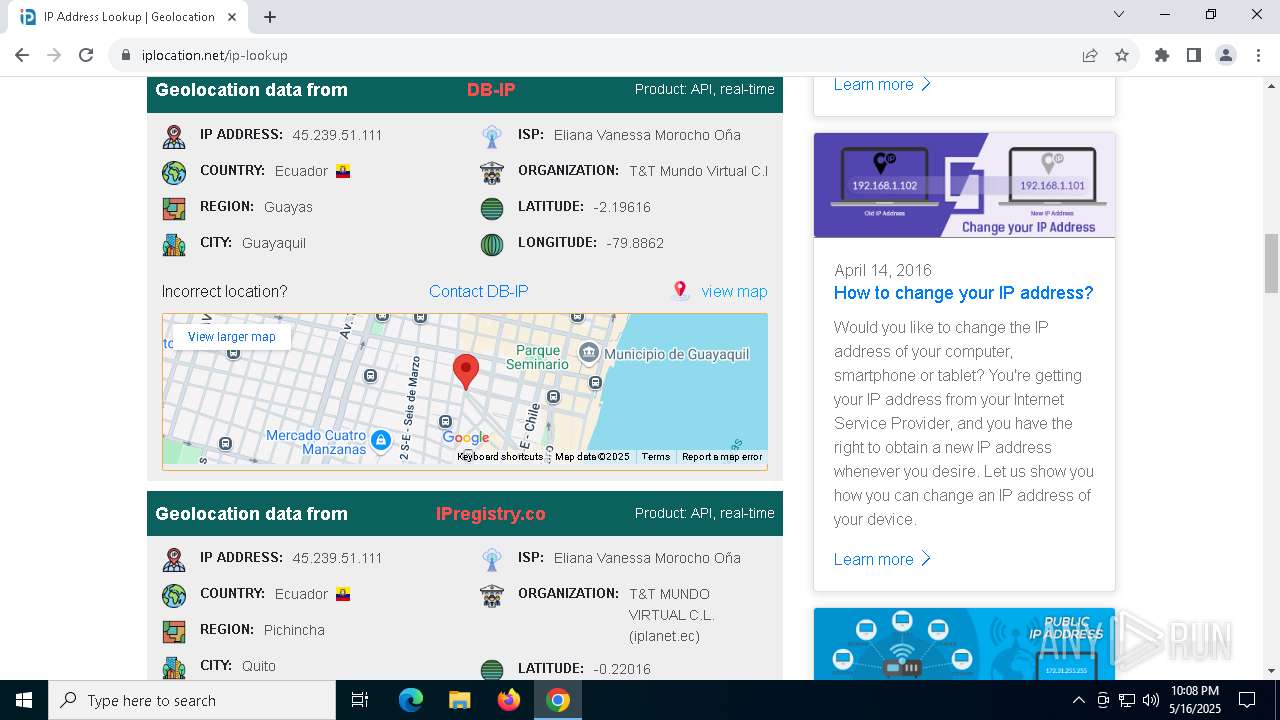This screenshot has width=1280, height=720.
Task: Click IPregistry region map icon
Action: 174,631
